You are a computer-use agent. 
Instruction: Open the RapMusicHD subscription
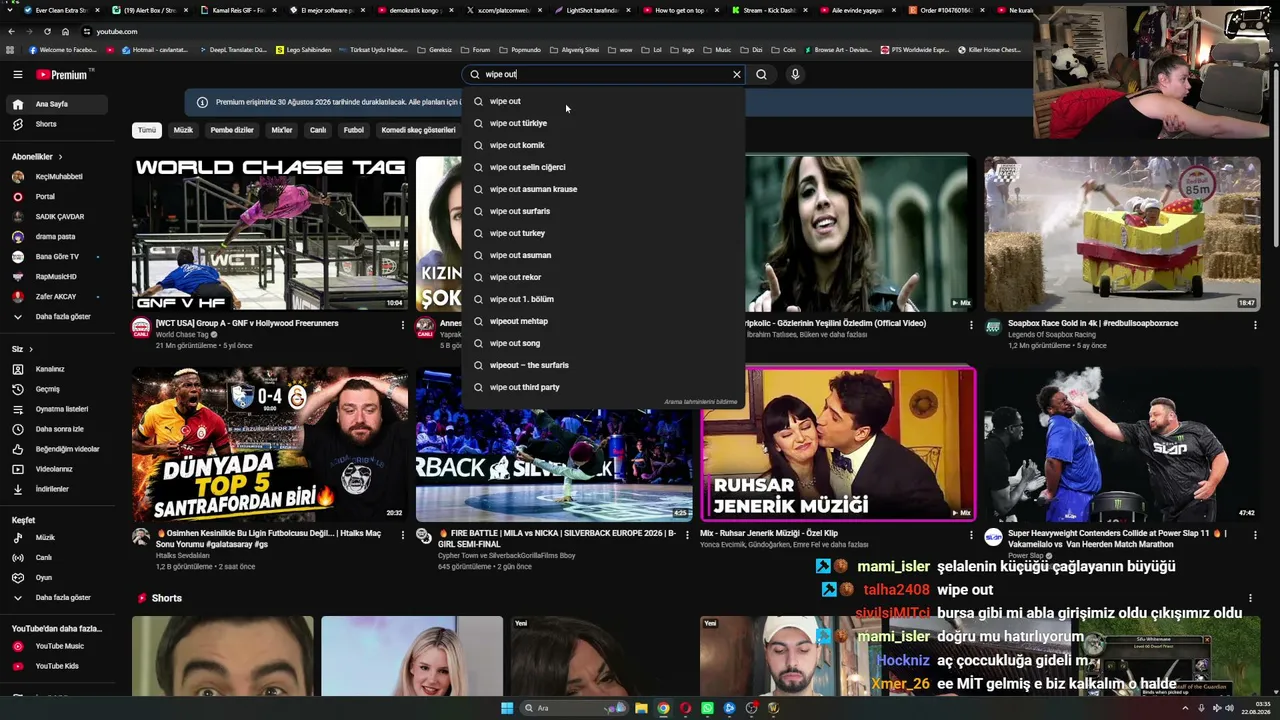[56, 277]
